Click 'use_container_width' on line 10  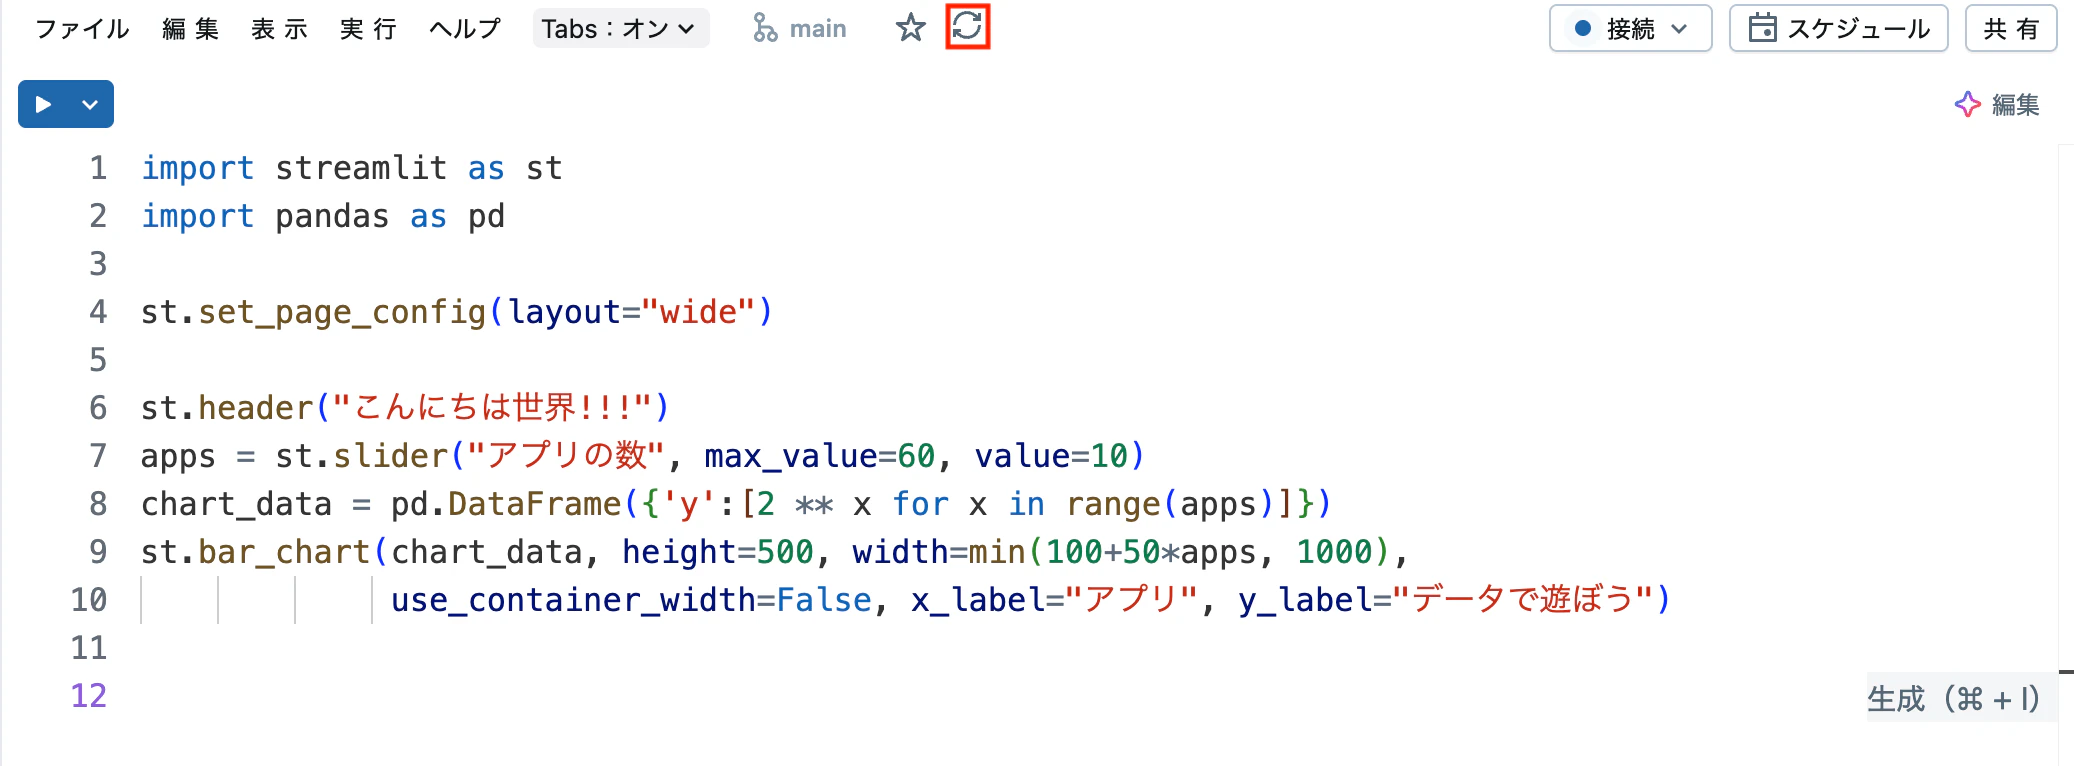pos(573,600)
